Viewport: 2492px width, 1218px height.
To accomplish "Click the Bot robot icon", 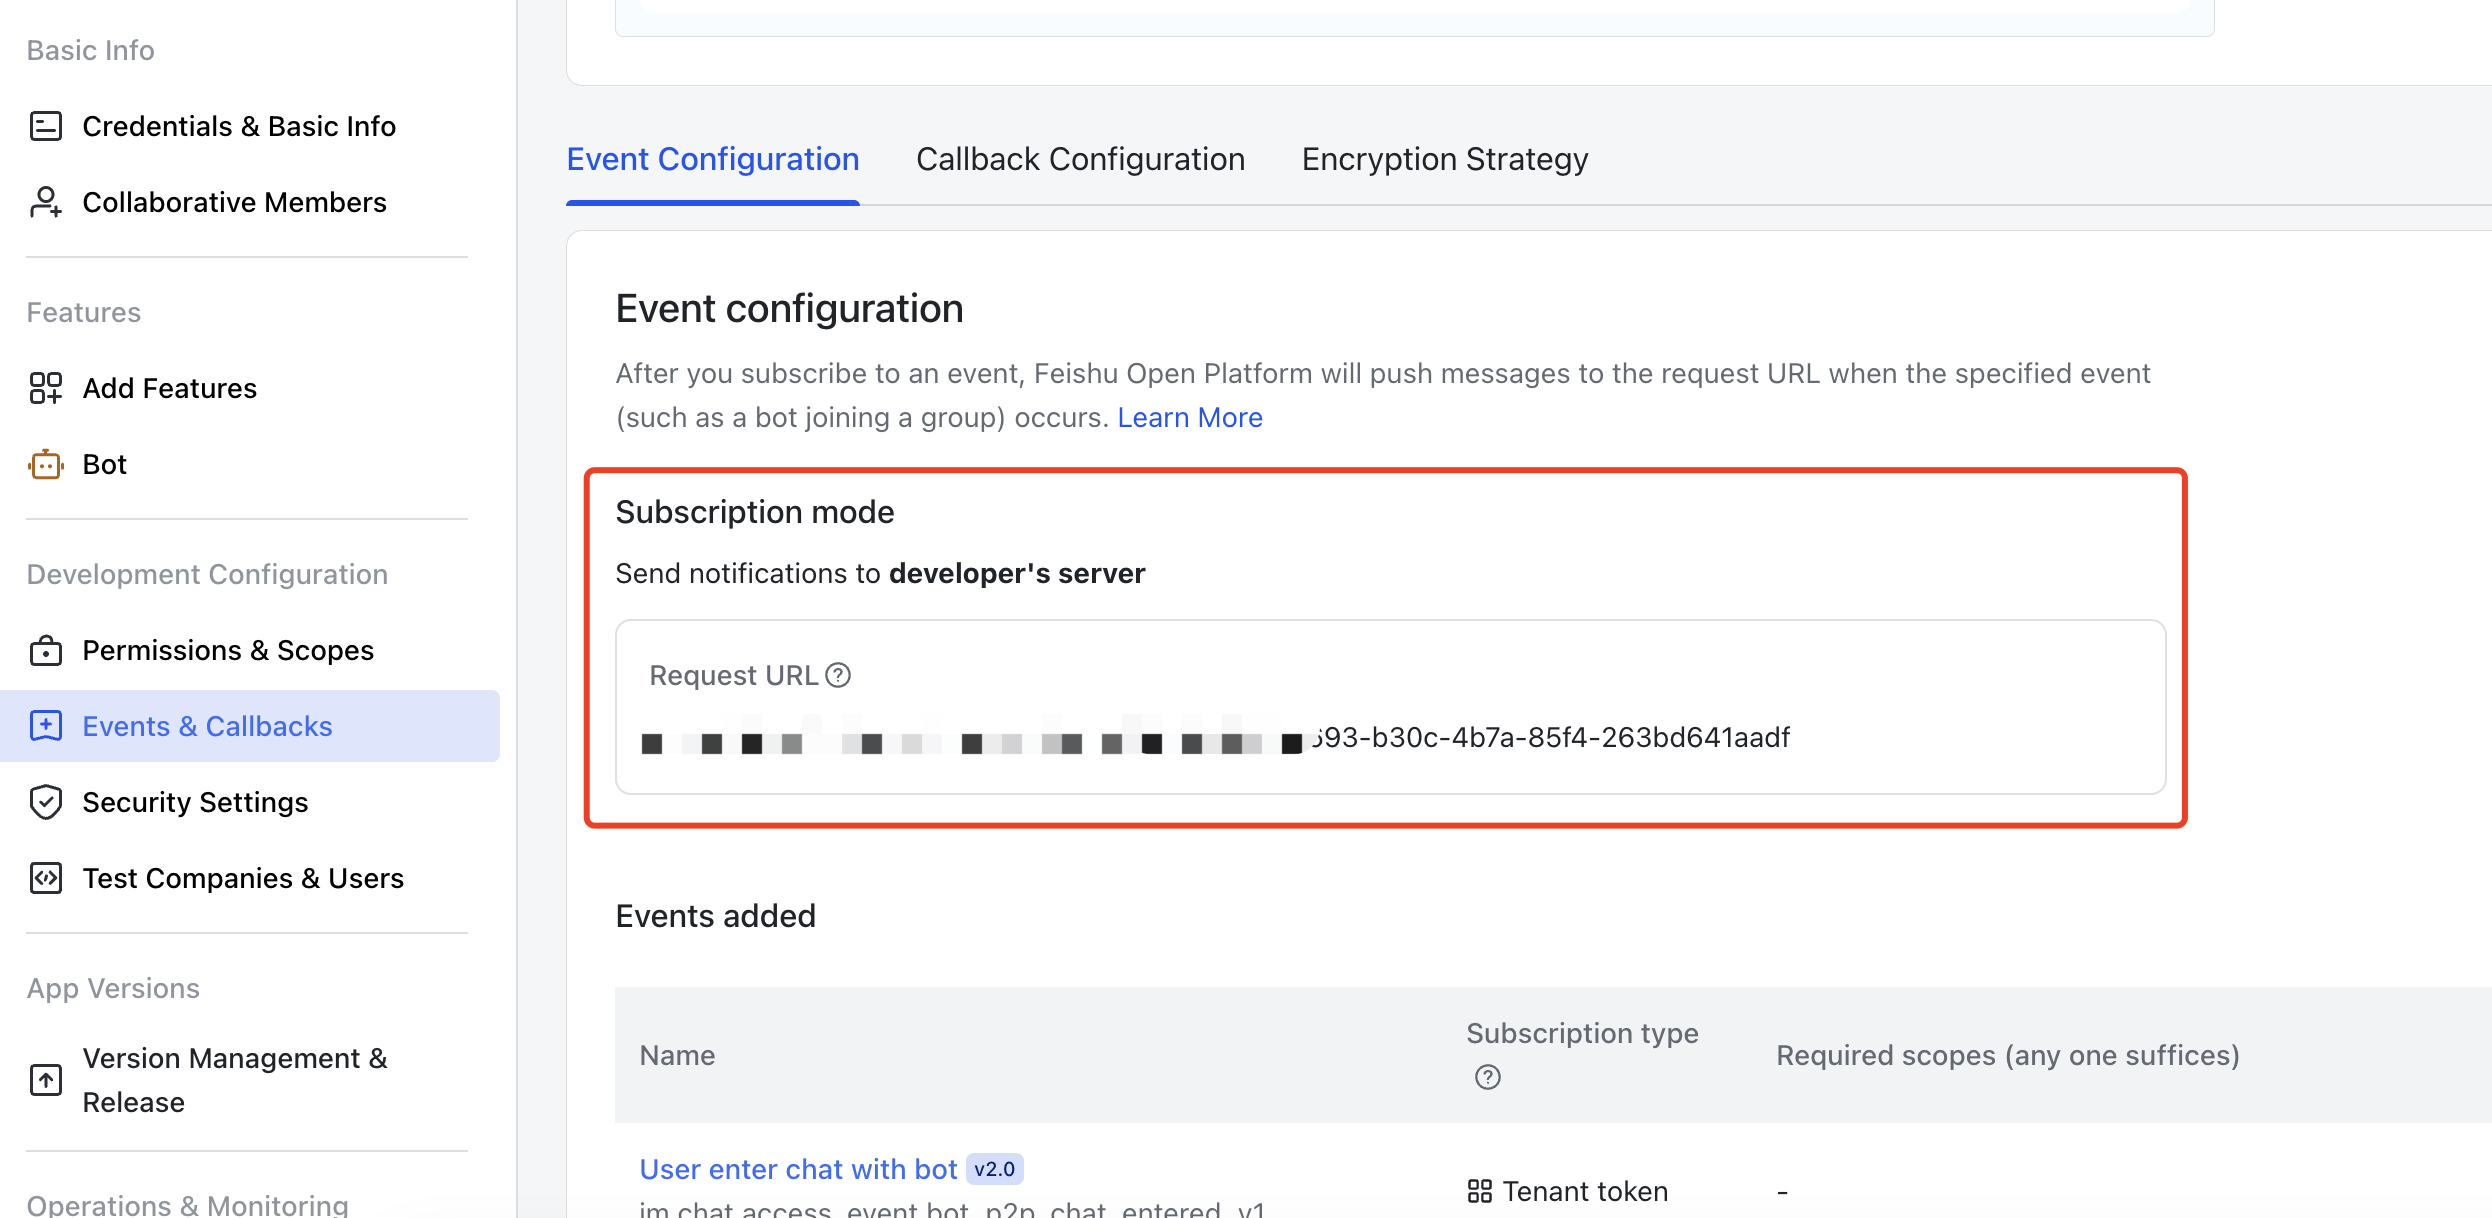I will 46,464.
